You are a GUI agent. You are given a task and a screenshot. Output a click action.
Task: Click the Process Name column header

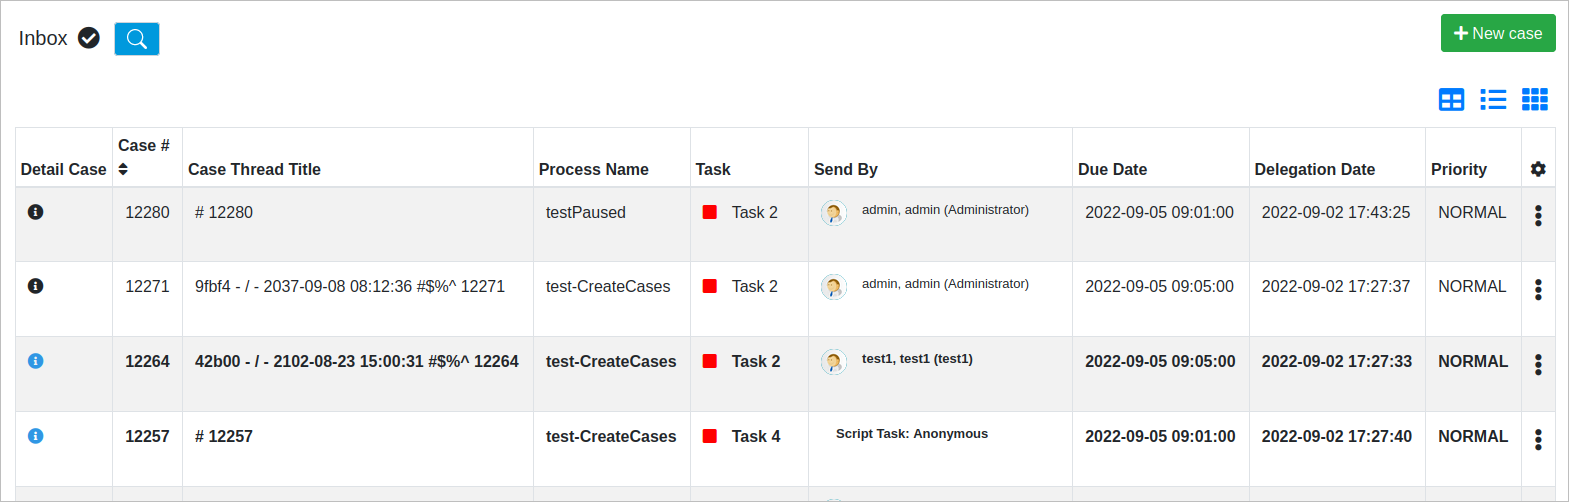coord(593,169)
